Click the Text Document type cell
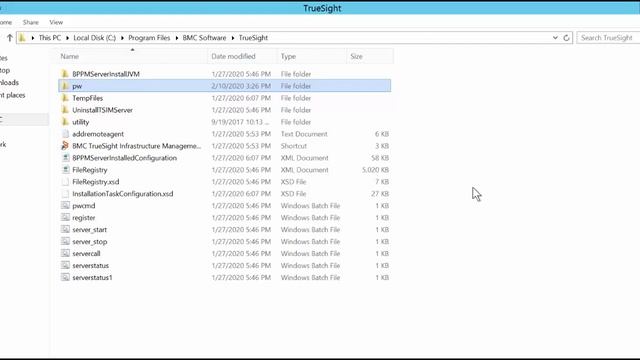The width and height of the screenshot is (640, 360). (x=304, y=134)
